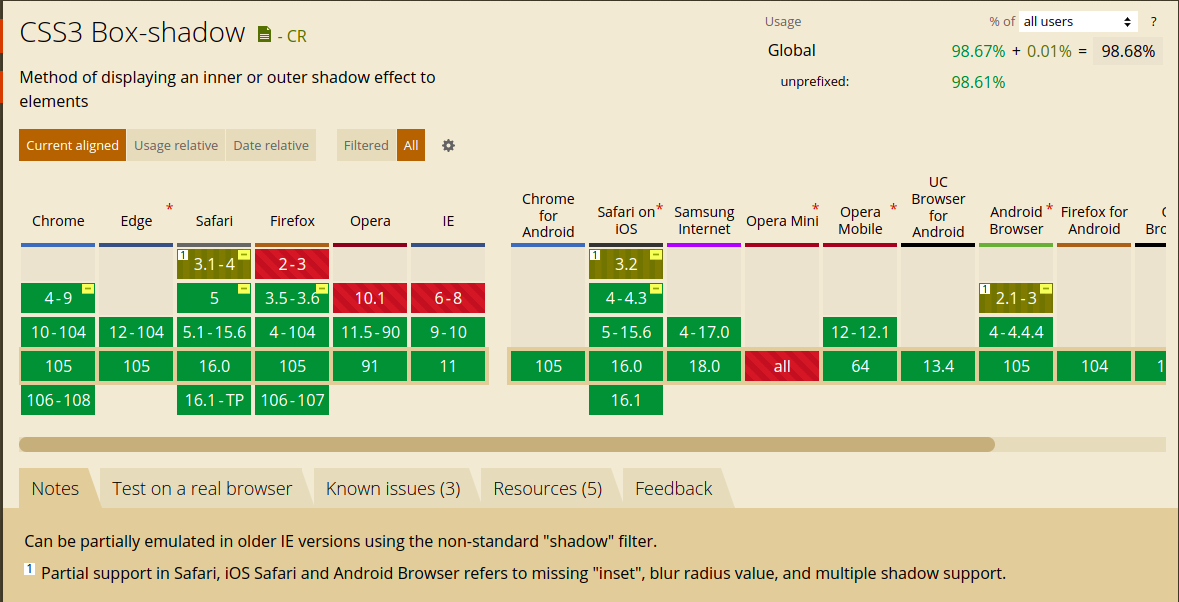The image size is (1179, 602).
Task: Select the All browsers toggle
Action: [x=411, y=145]
